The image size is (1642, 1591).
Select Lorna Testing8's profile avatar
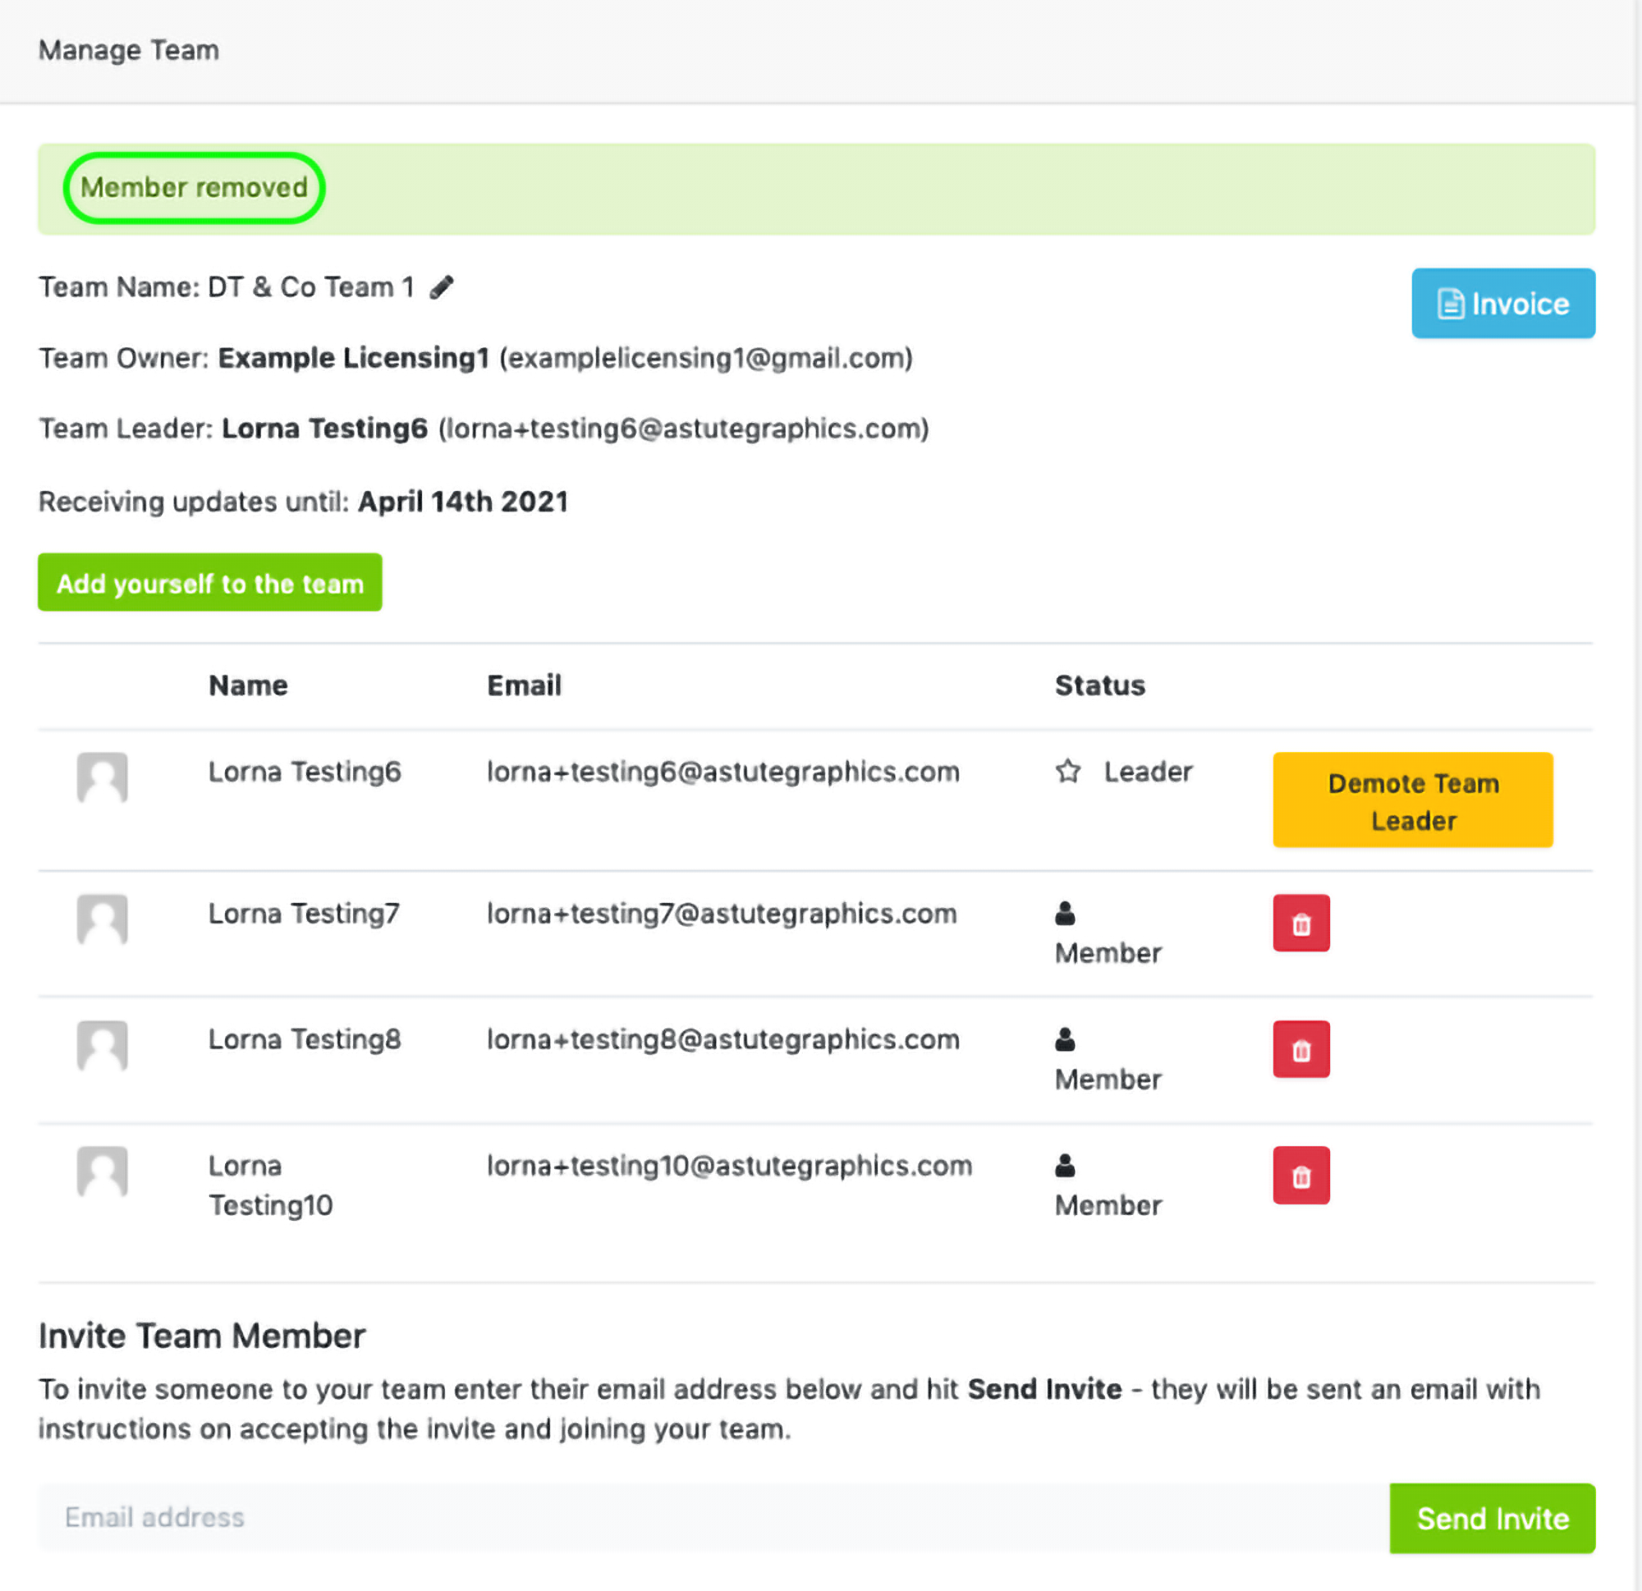[x=102, y=1045]
